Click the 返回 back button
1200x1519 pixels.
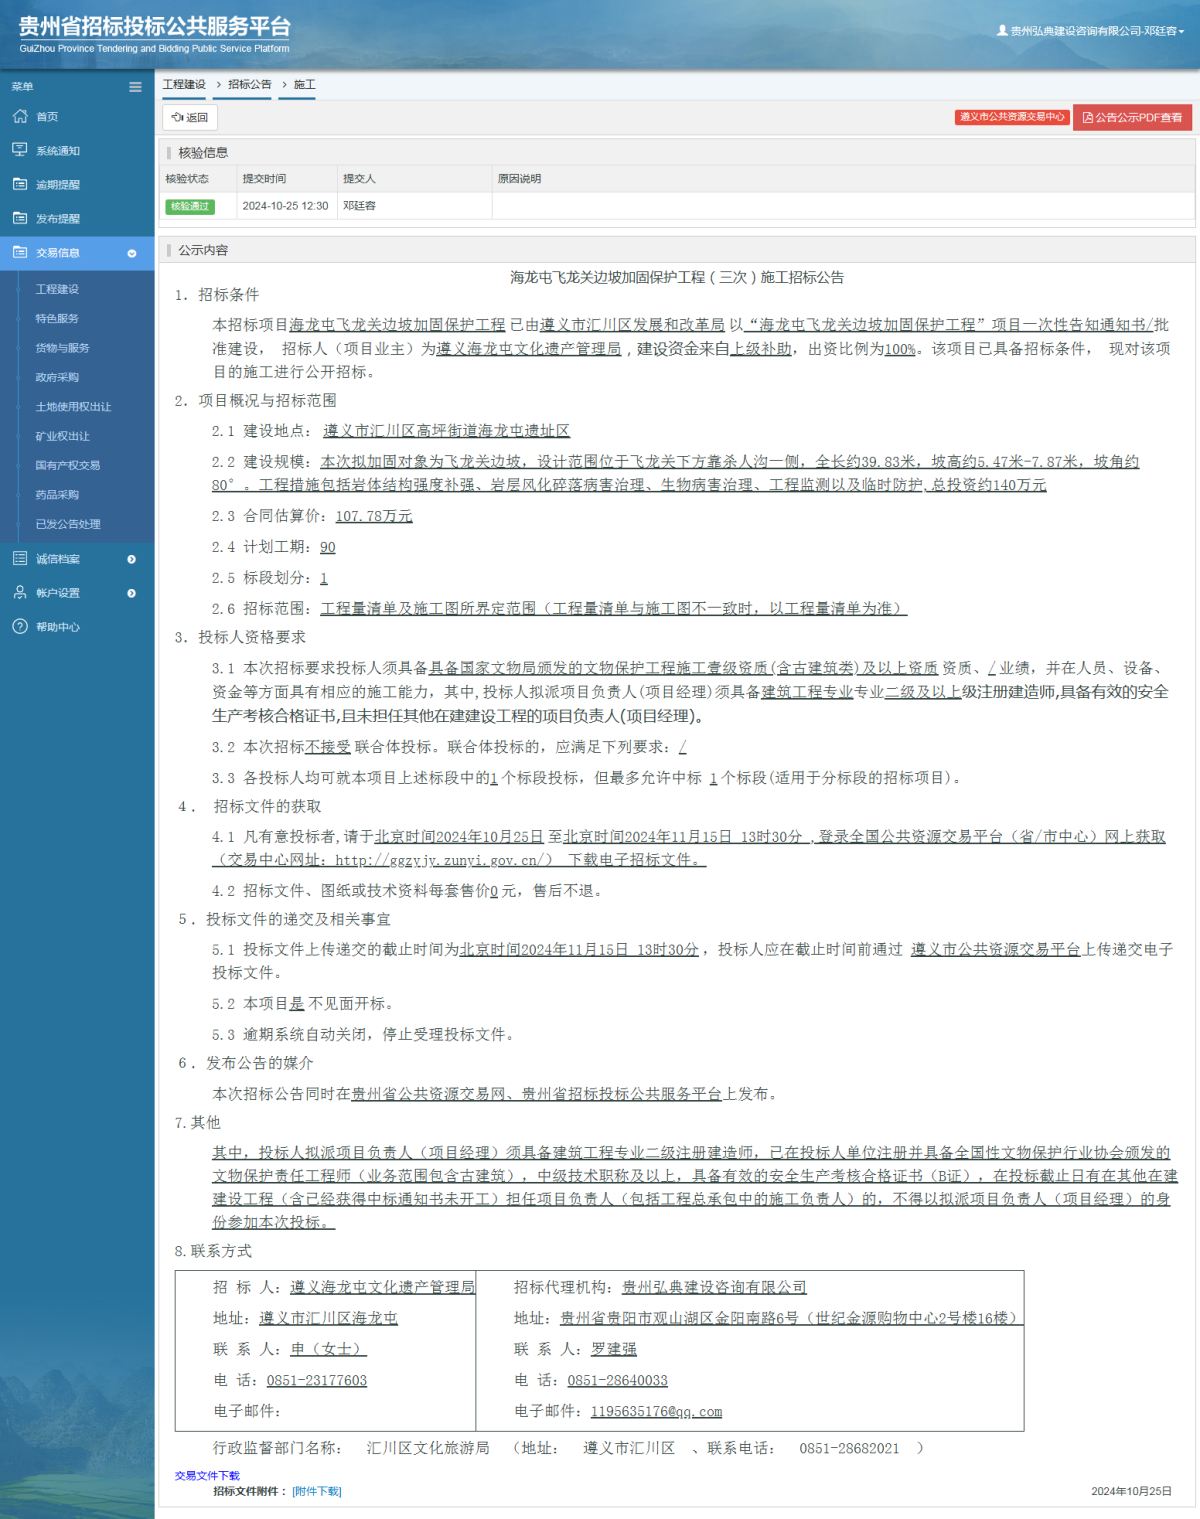coord(190,118)
